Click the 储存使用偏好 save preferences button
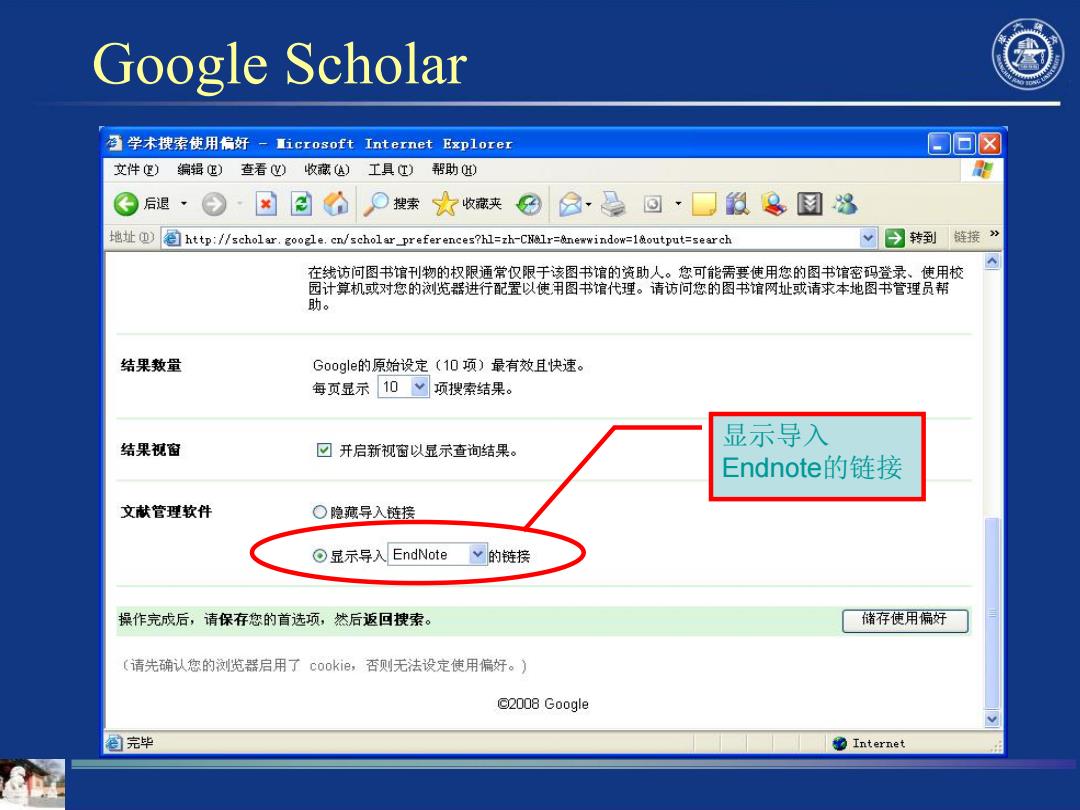This screenshot has height=810, width=1080. (905, 620)
